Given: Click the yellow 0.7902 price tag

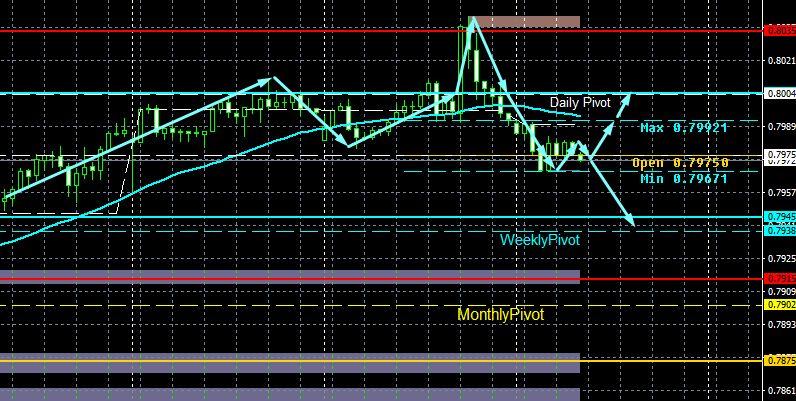Looking at the screenshot, I should tap(780, 305).
